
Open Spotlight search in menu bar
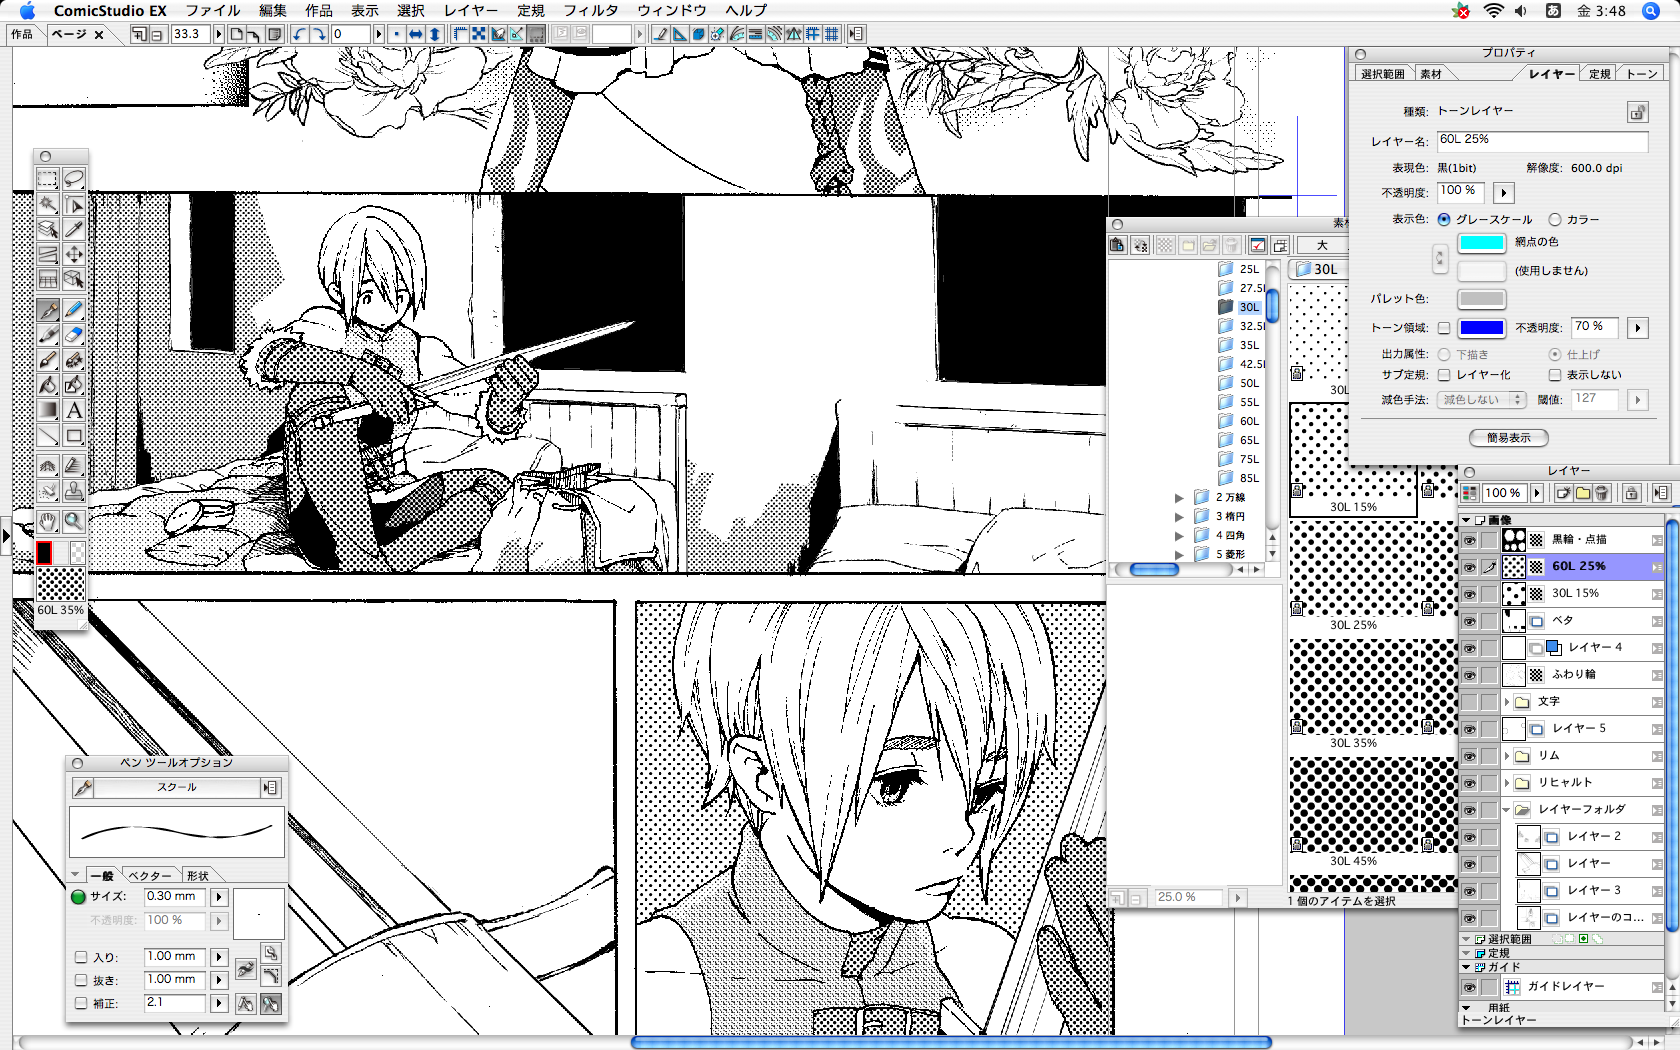pos(1651,11)
